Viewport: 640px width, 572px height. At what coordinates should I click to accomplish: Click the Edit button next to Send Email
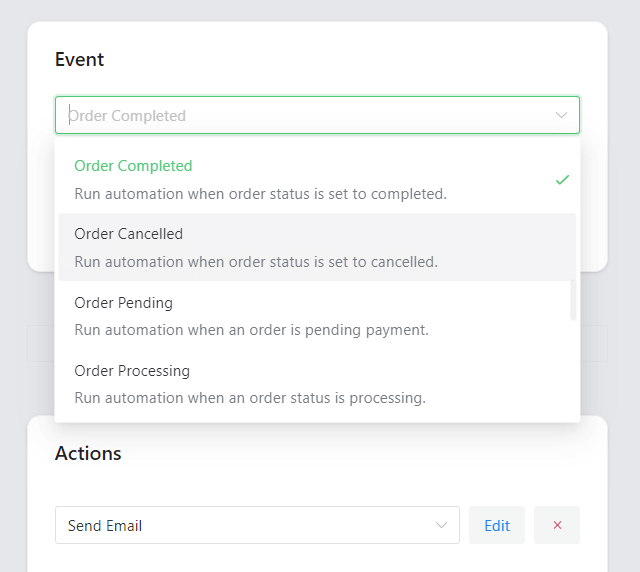497,525
